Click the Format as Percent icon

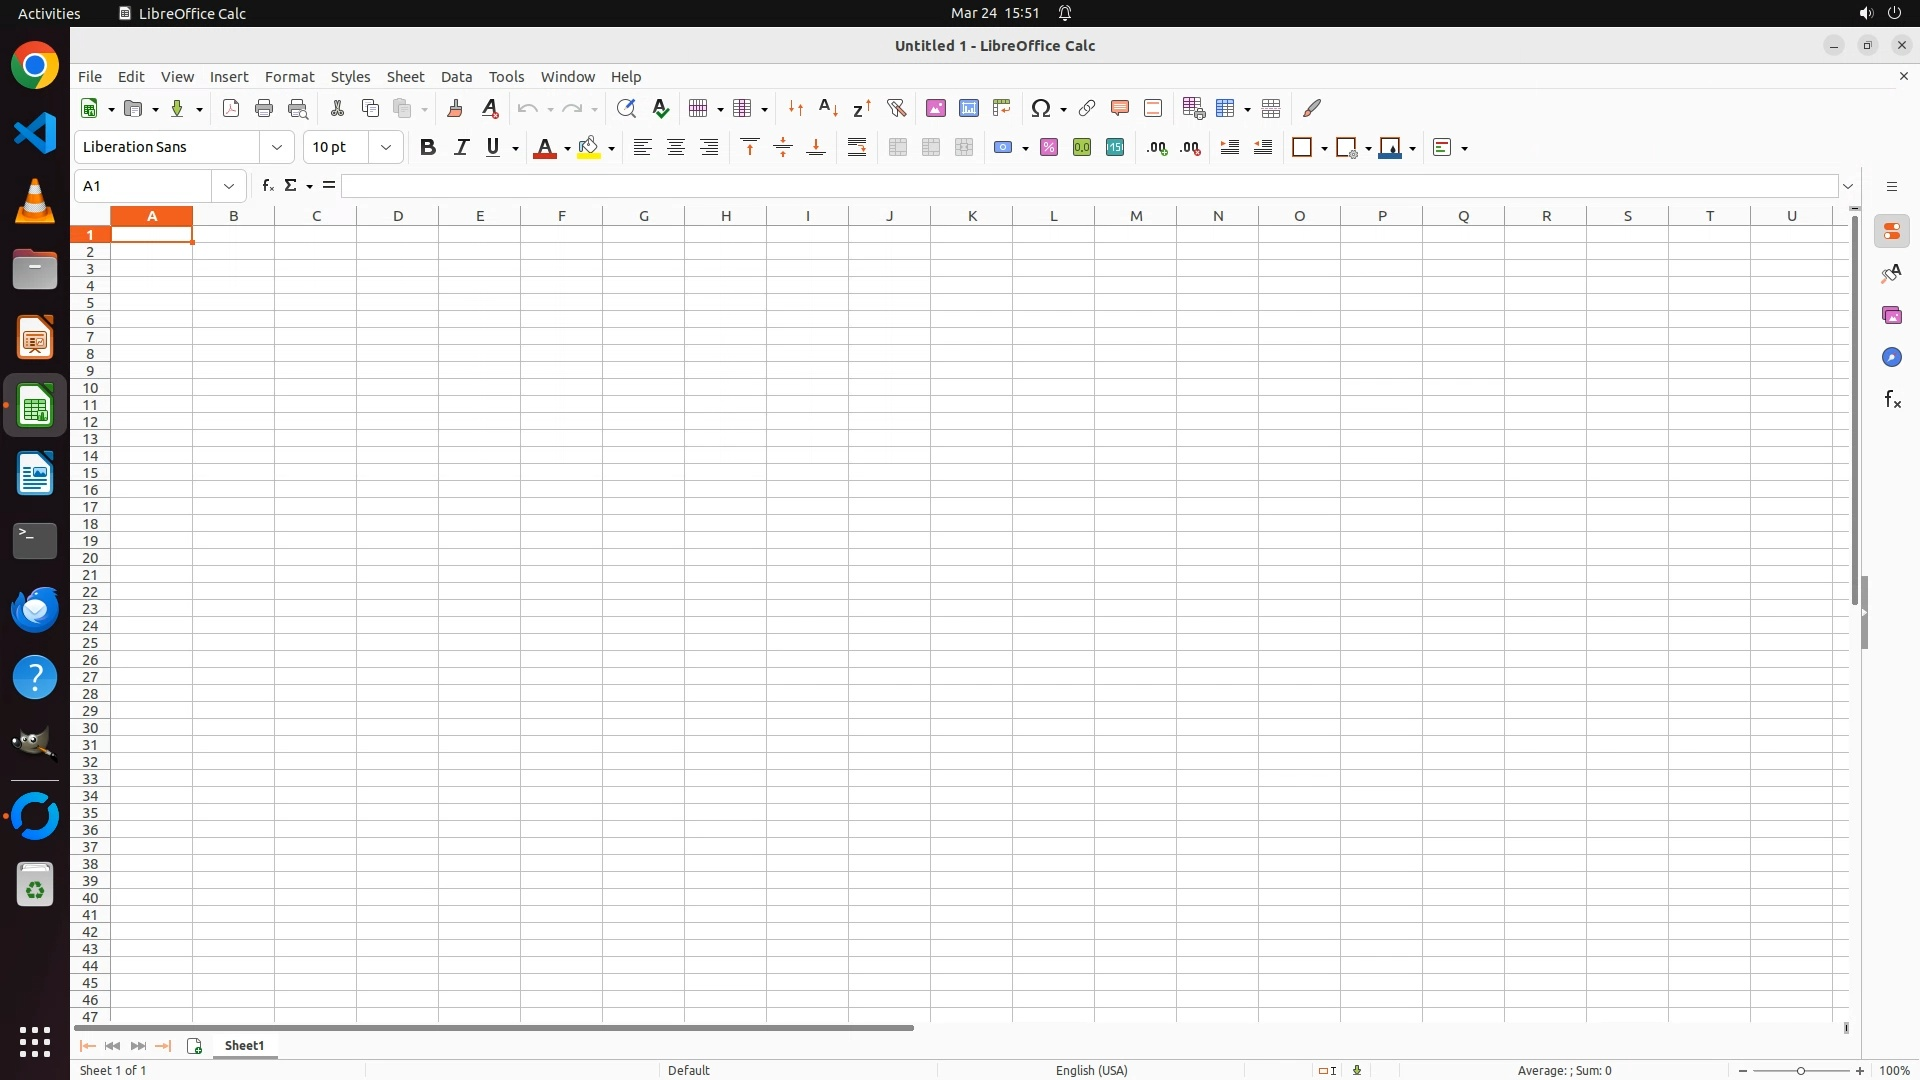1049,148
